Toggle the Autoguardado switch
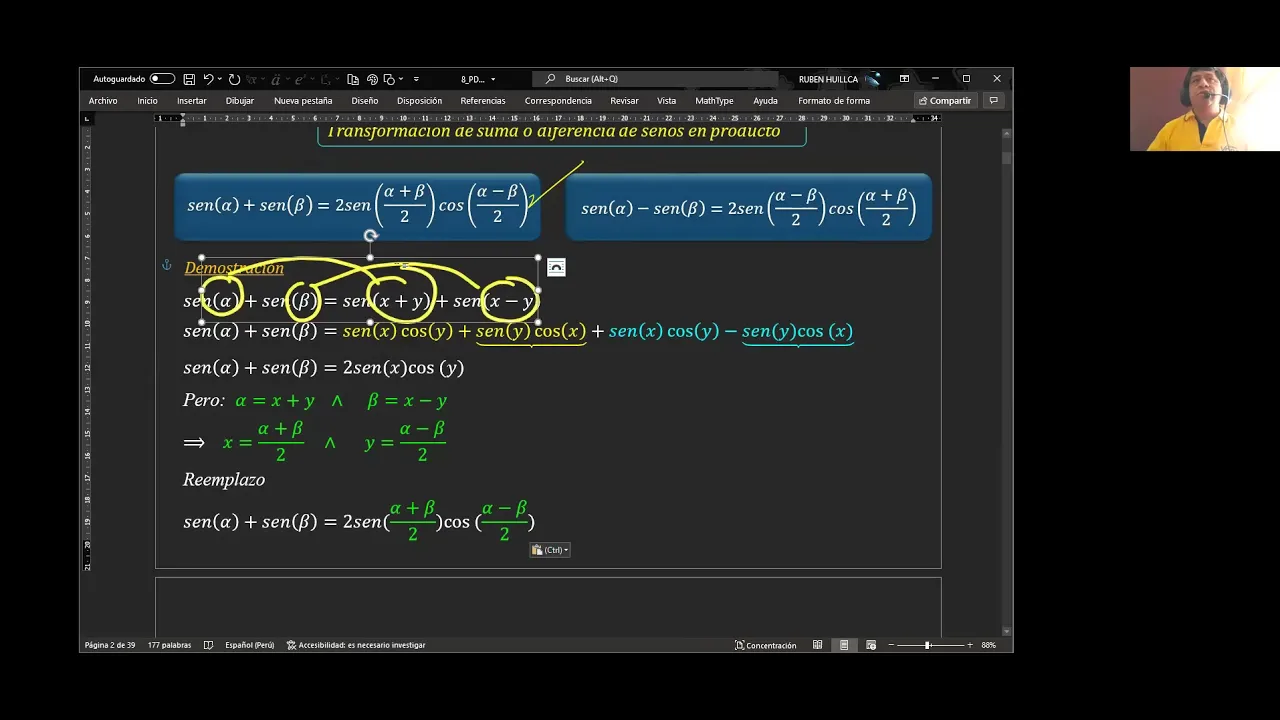 (x=162, y=79)
